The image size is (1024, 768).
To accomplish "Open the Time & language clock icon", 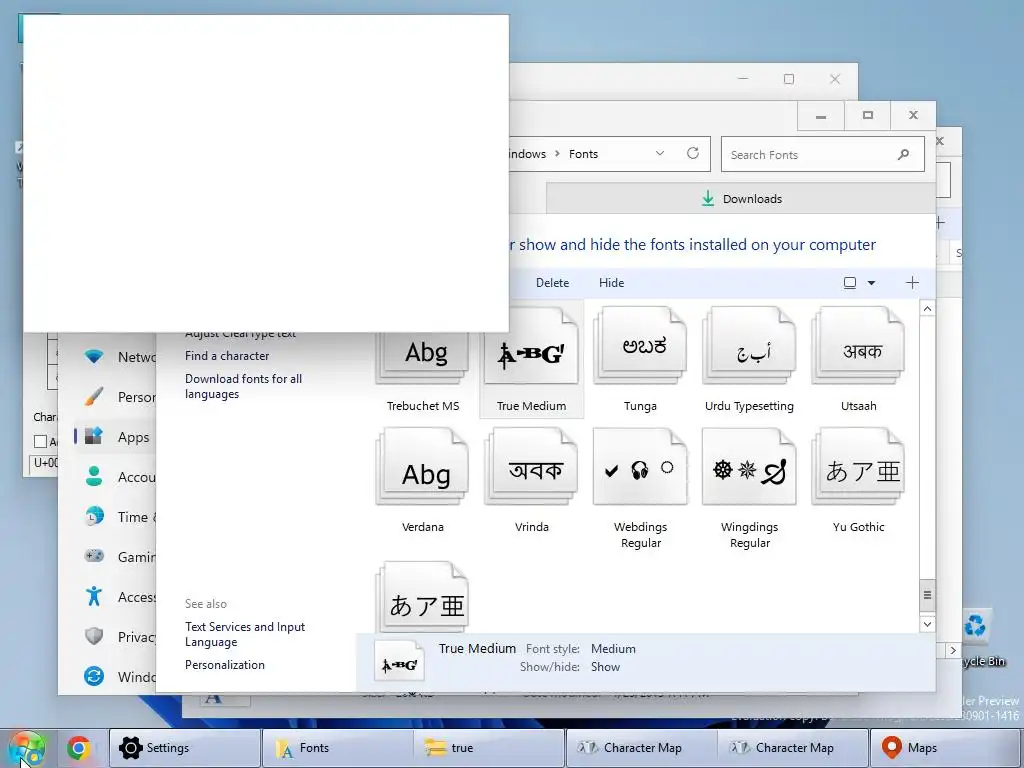I will click(x=94, y=517).
